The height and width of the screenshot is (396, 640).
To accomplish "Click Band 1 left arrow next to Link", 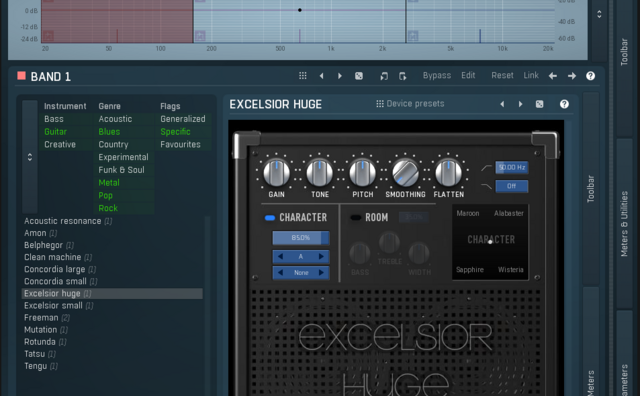I will [x=553, y=76].
